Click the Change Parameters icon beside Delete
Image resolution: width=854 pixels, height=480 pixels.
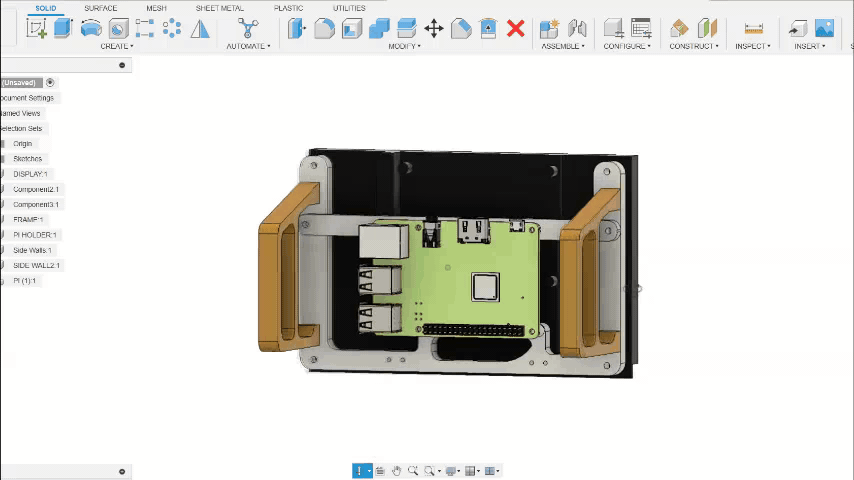[x=488, y=28]
